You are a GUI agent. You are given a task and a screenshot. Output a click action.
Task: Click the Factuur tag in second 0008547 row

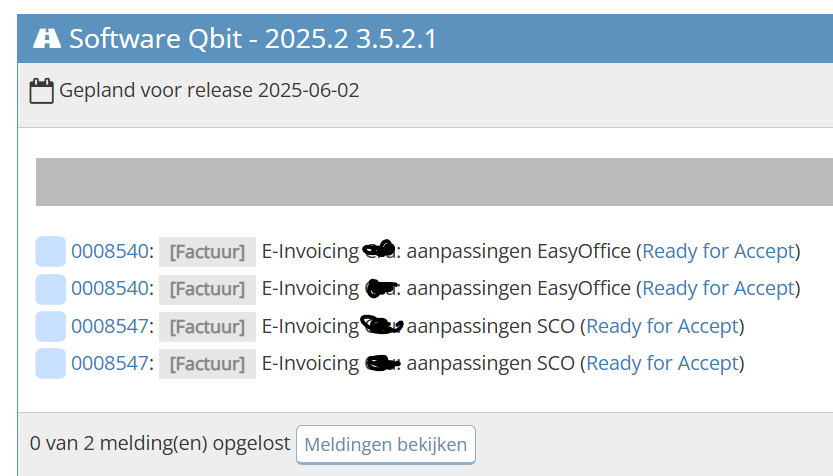click(207, 364)
